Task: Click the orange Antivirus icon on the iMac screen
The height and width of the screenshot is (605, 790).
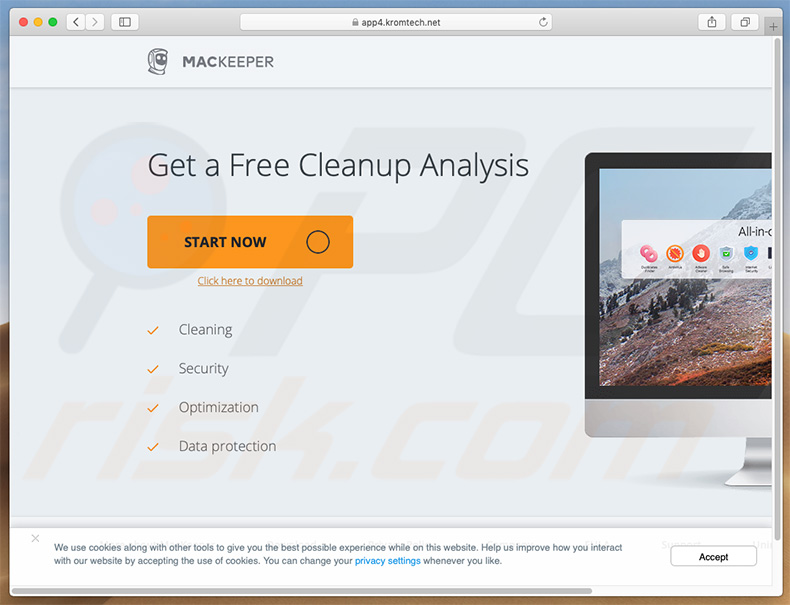Action: [675, 253]
